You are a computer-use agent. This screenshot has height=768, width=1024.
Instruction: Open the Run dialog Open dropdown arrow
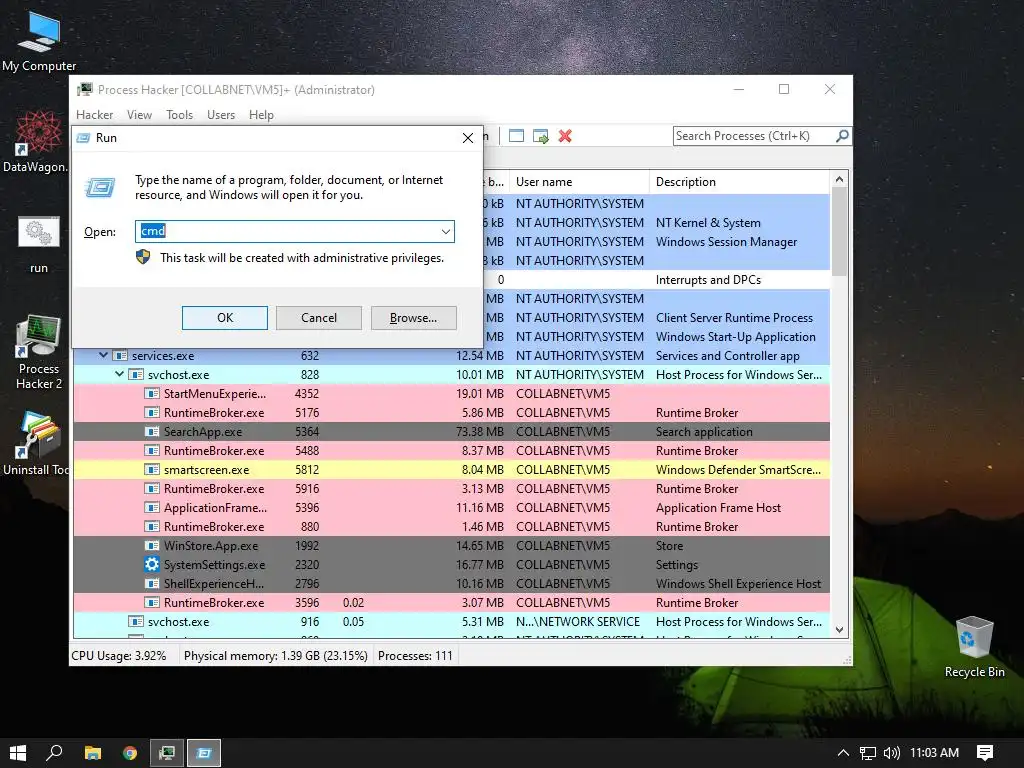pyautogui.click(x=445, y=231)
